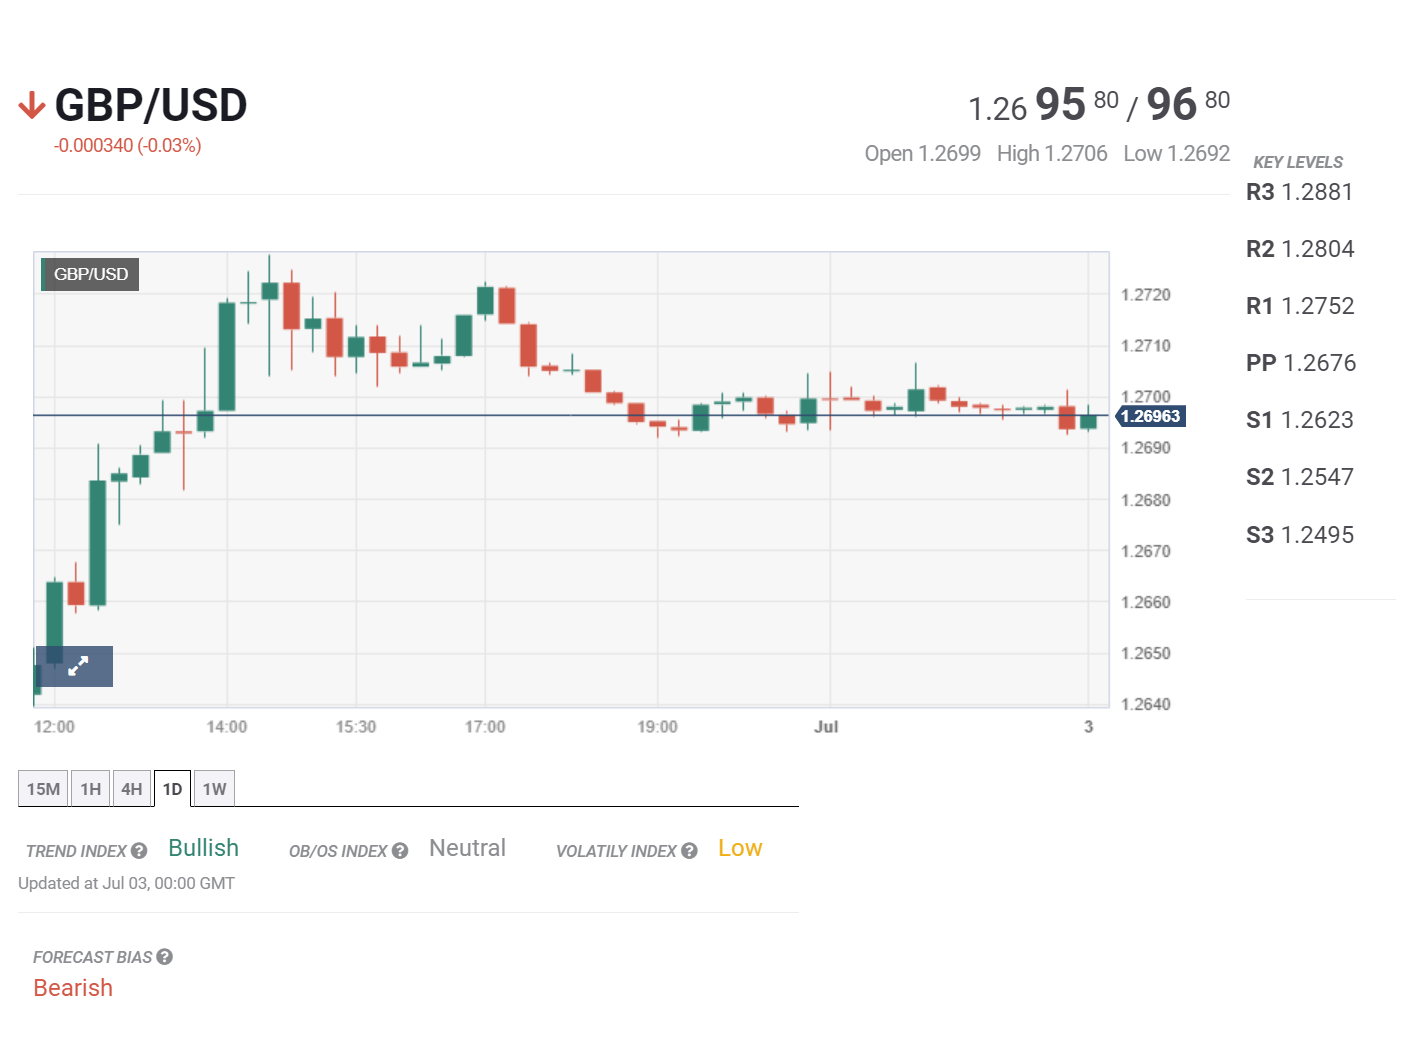The width and height of the screenshot is (1405, 1050).
Task: Open the Volatility Index help question mark
Action: 689,851
